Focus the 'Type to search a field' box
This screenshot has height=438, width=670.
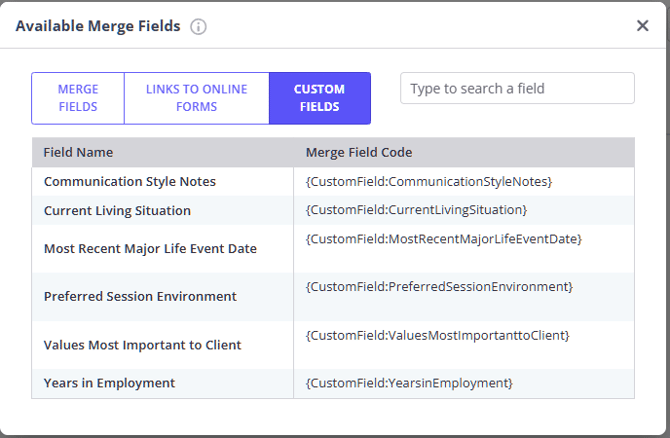pos(517,88)
